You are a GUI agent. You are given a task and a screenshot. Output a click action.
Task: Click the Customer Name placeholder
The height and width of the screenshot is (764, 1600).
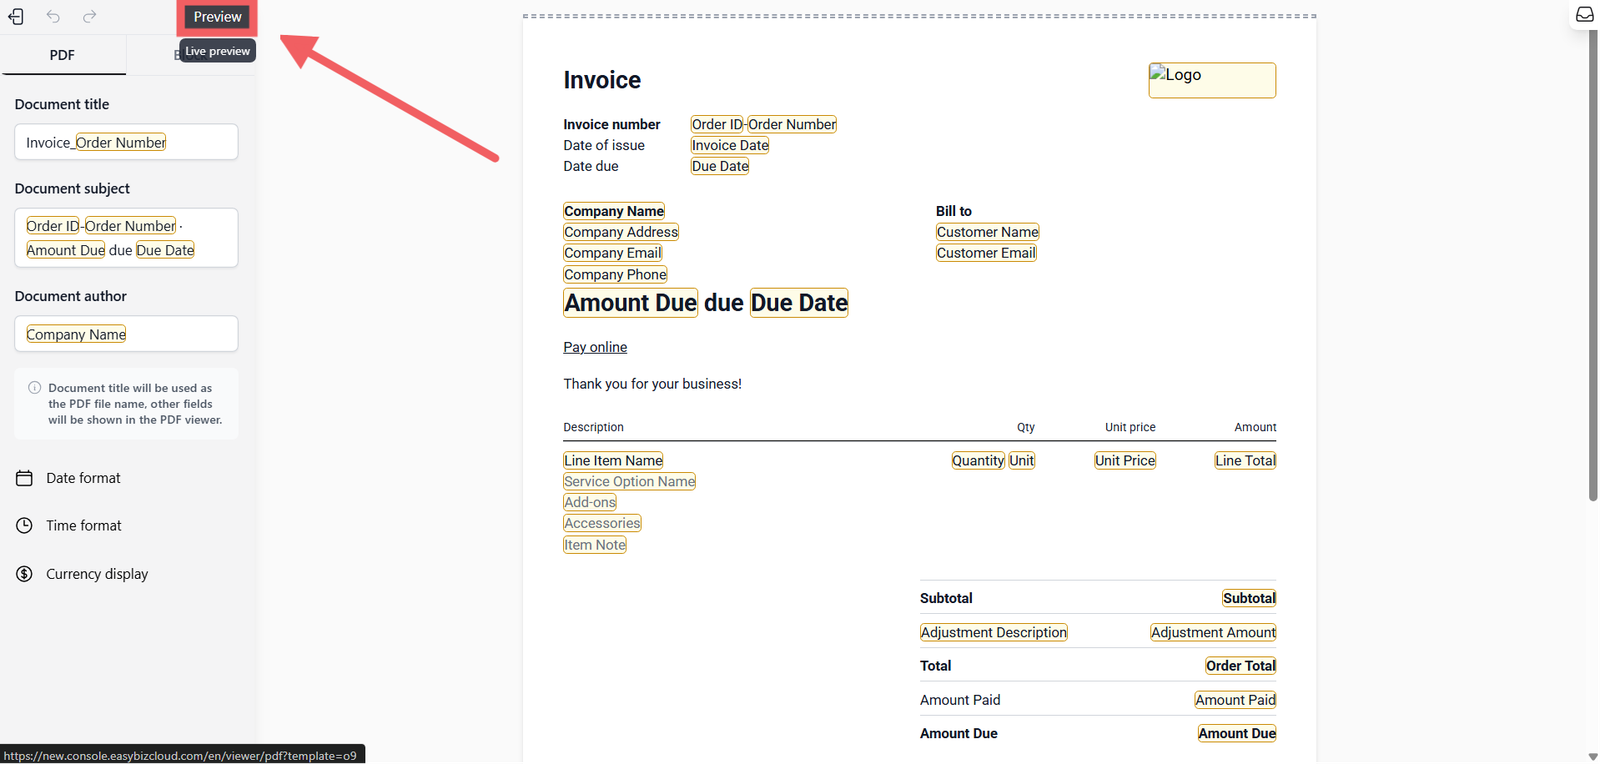988,232
